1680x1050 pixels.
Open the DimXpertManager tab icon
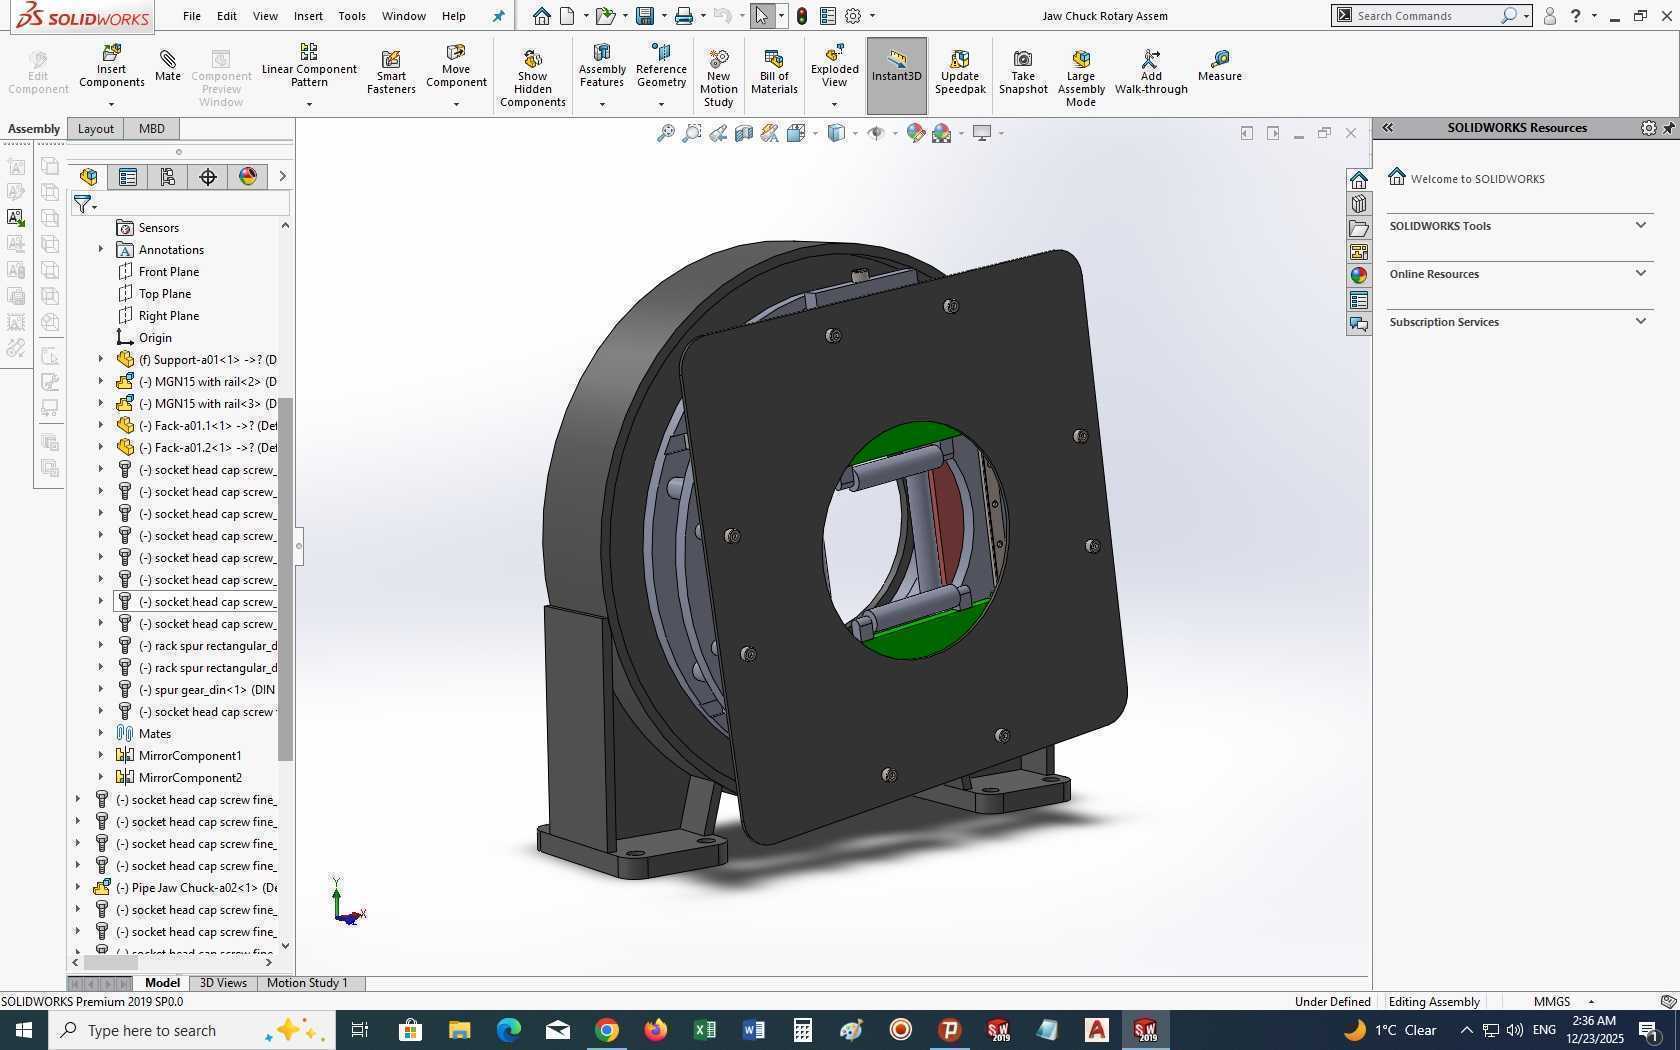(x=208, y=177)
